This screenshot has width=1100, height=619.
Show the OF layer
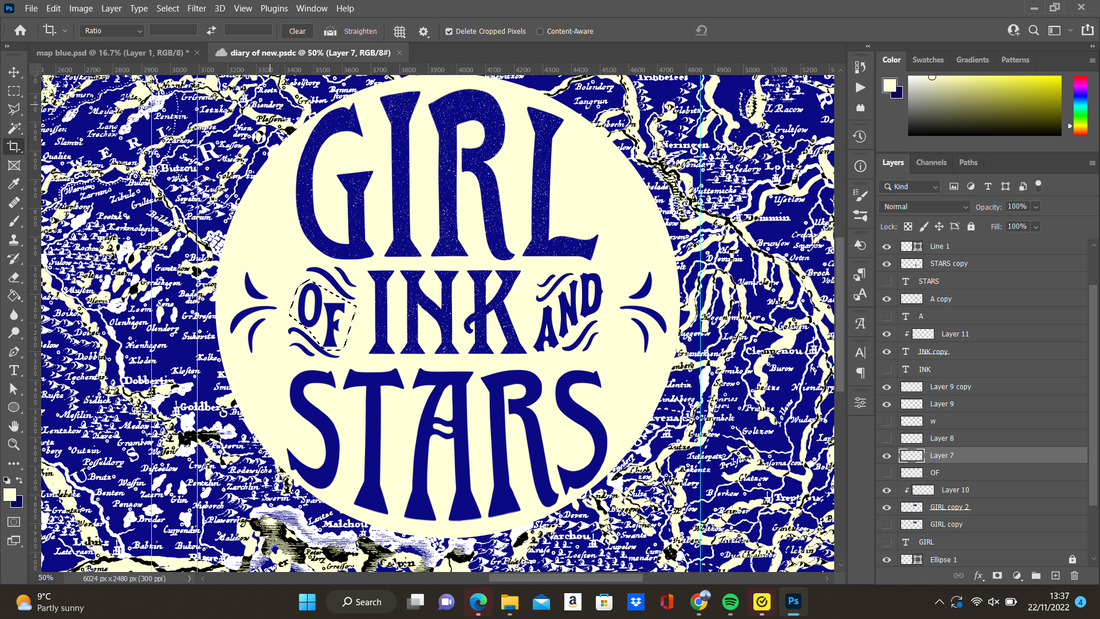pyautogui.click(x=887, y=473)
